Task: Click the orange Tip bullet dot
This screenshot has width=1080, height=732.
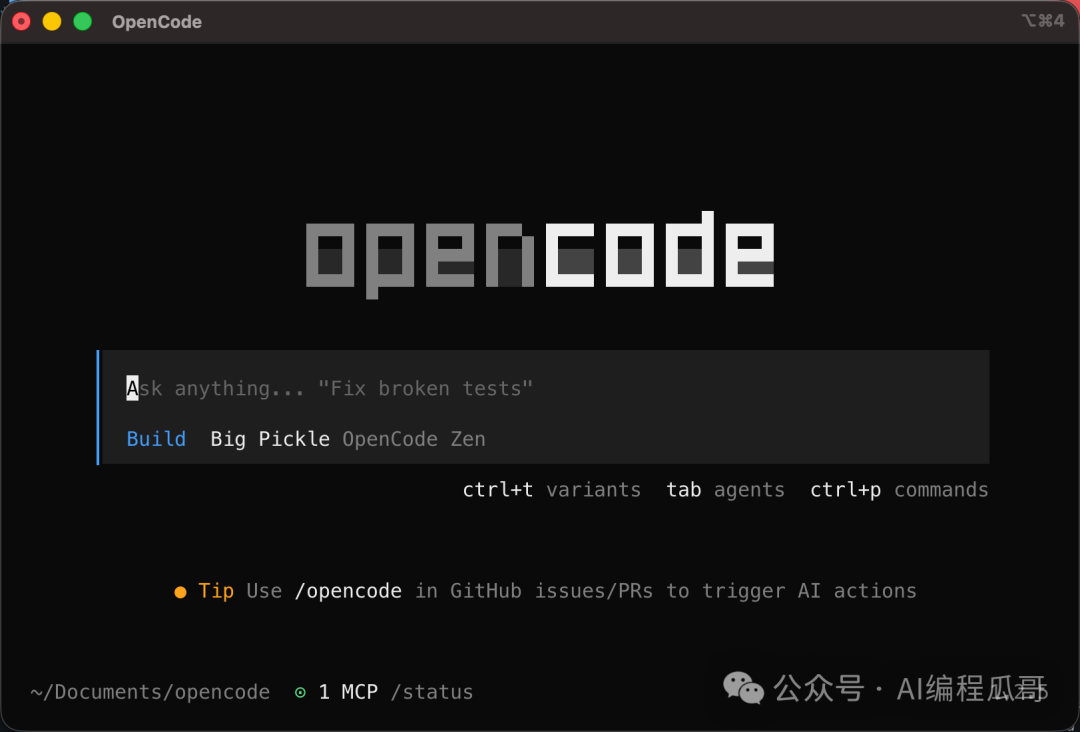Action: click(x=180, y=592)
